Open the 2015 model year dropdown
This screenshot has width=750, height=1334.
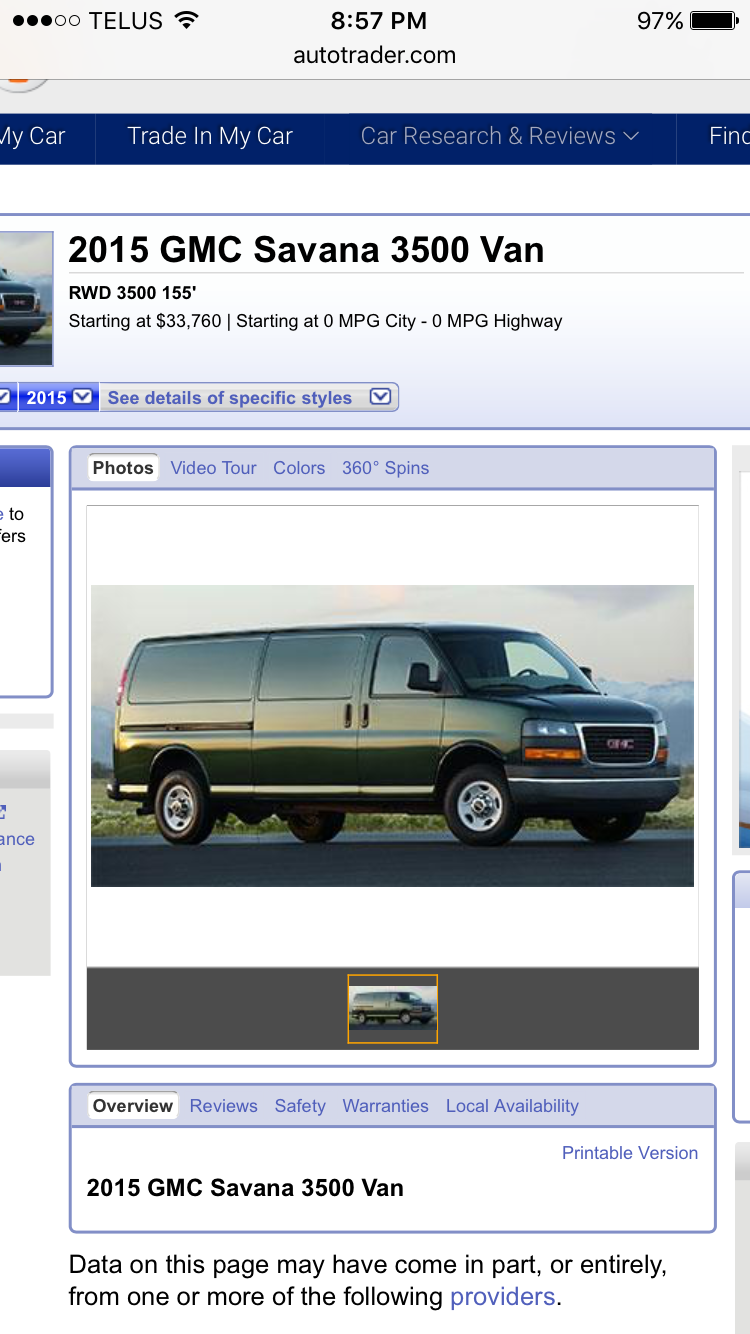pos(58,398)
